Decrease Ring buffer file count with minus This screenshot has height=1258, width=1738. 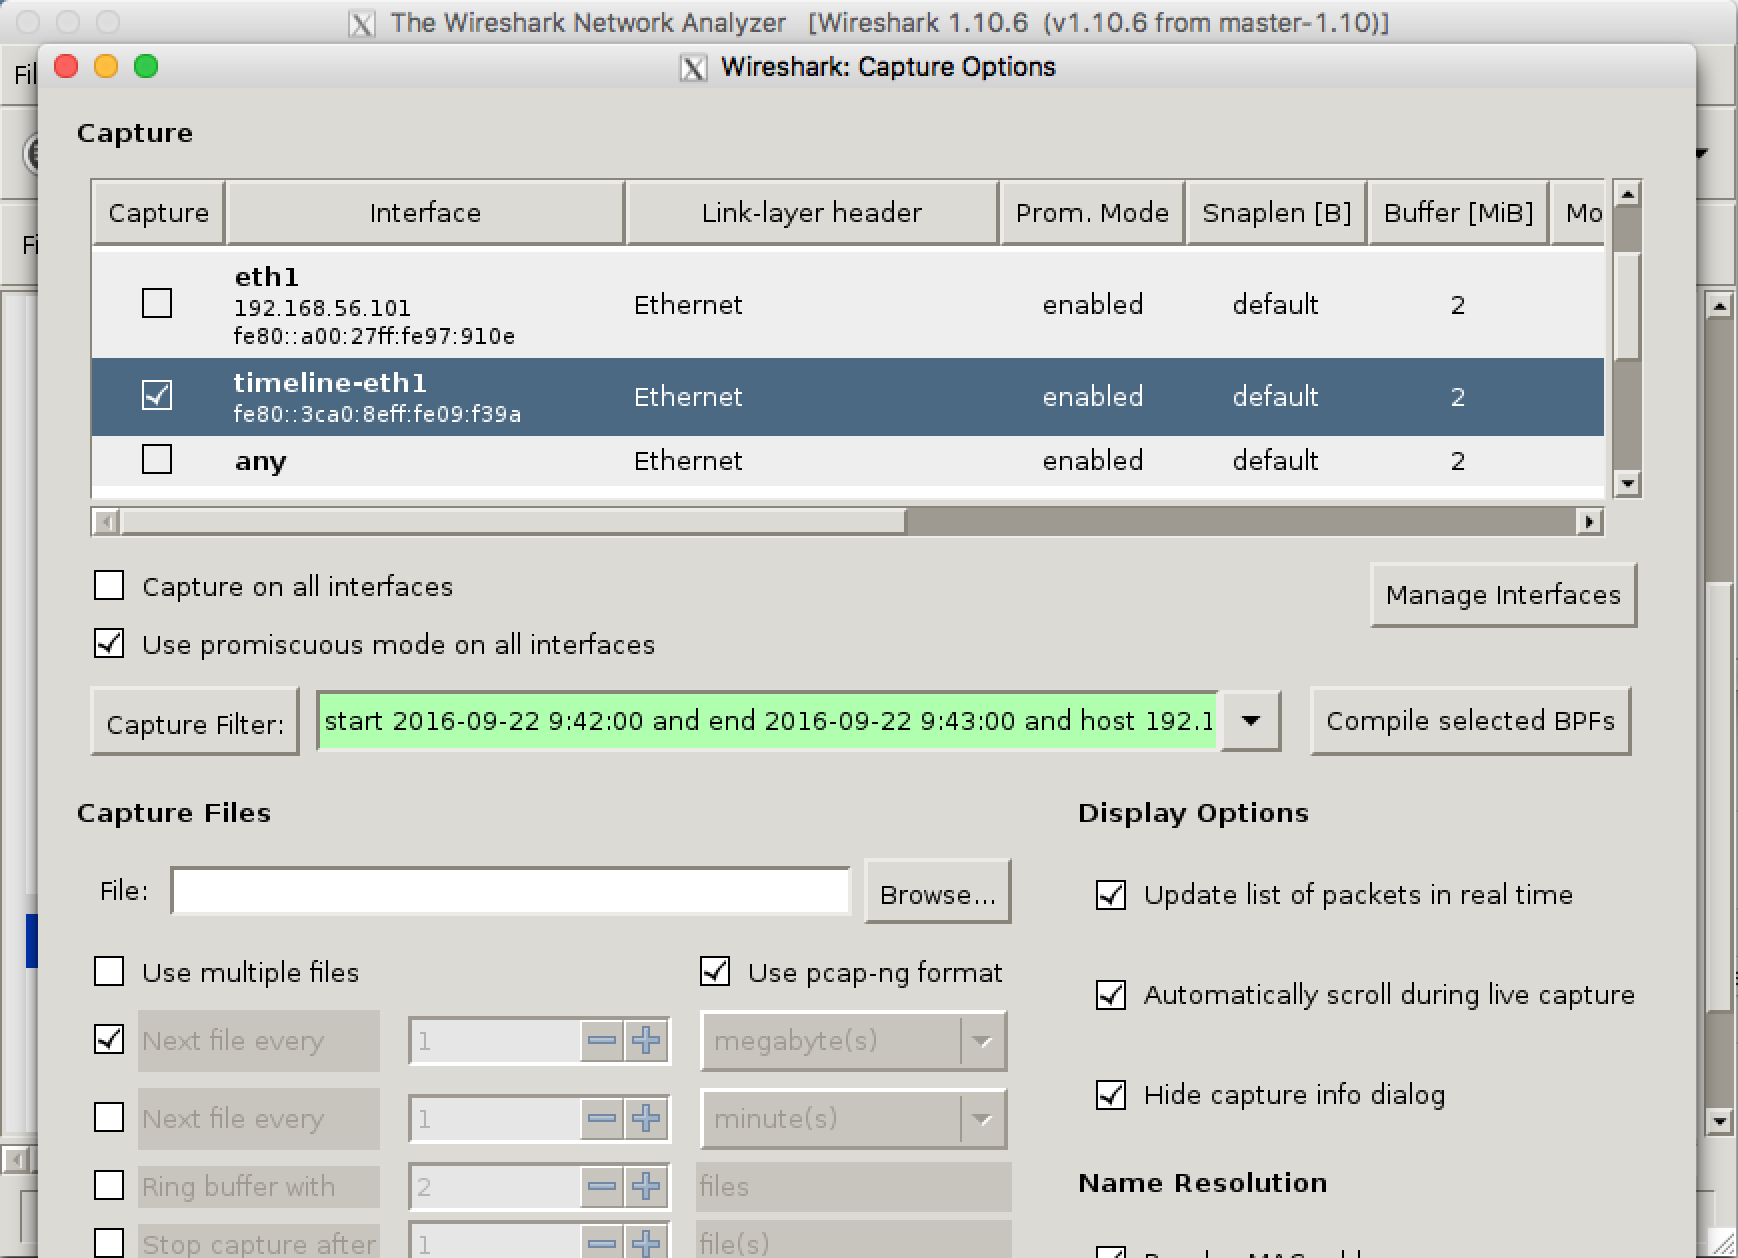point(602,1187)
